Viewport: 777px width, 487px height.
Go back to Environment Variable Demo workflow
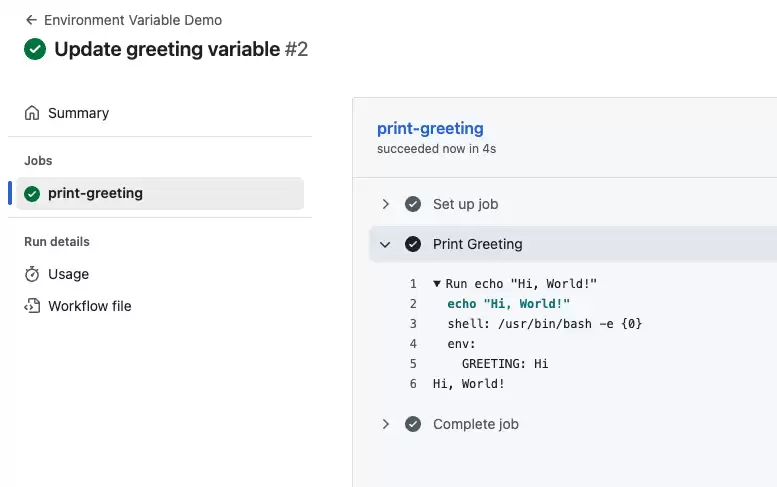pos(133,20)
